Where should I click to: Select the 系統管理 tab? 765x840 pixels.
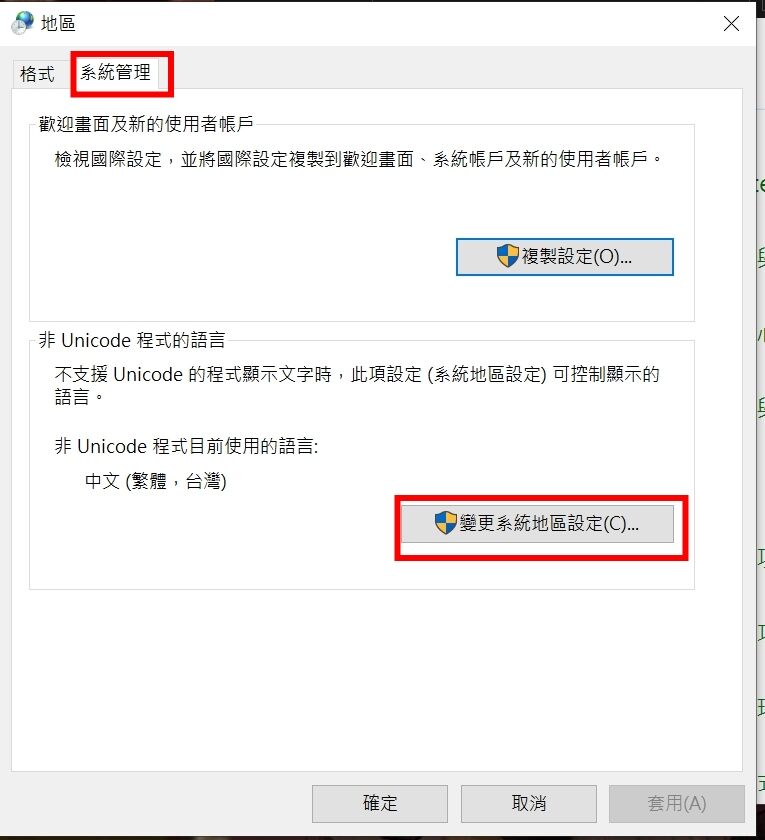click(x=116, y=72)
